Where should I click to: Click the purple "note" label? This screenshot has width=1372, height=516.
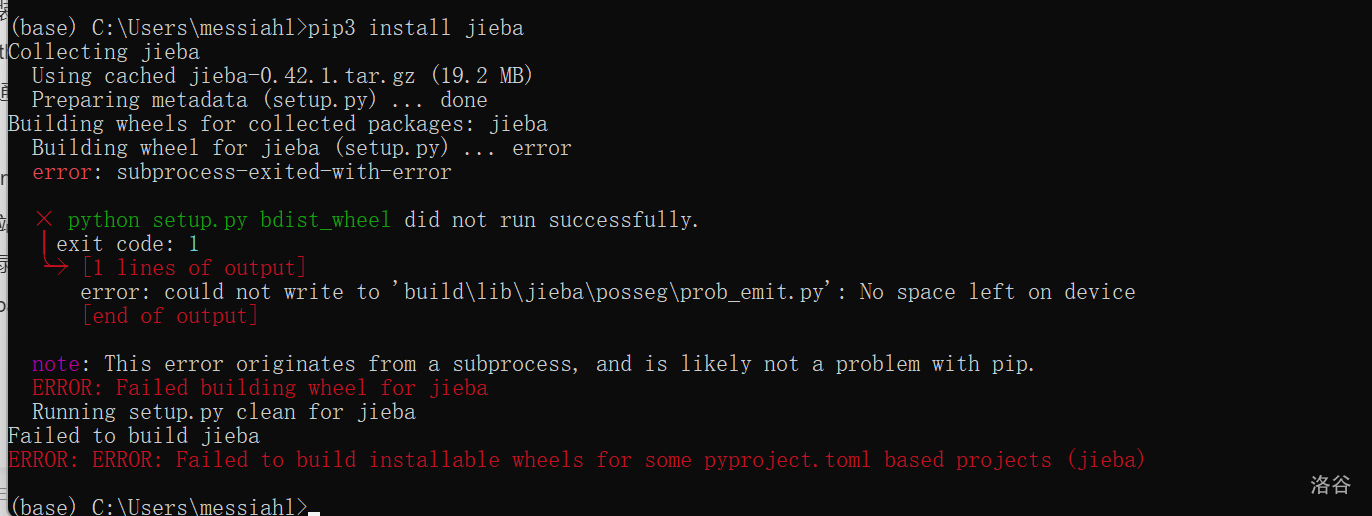pos(56,364)
